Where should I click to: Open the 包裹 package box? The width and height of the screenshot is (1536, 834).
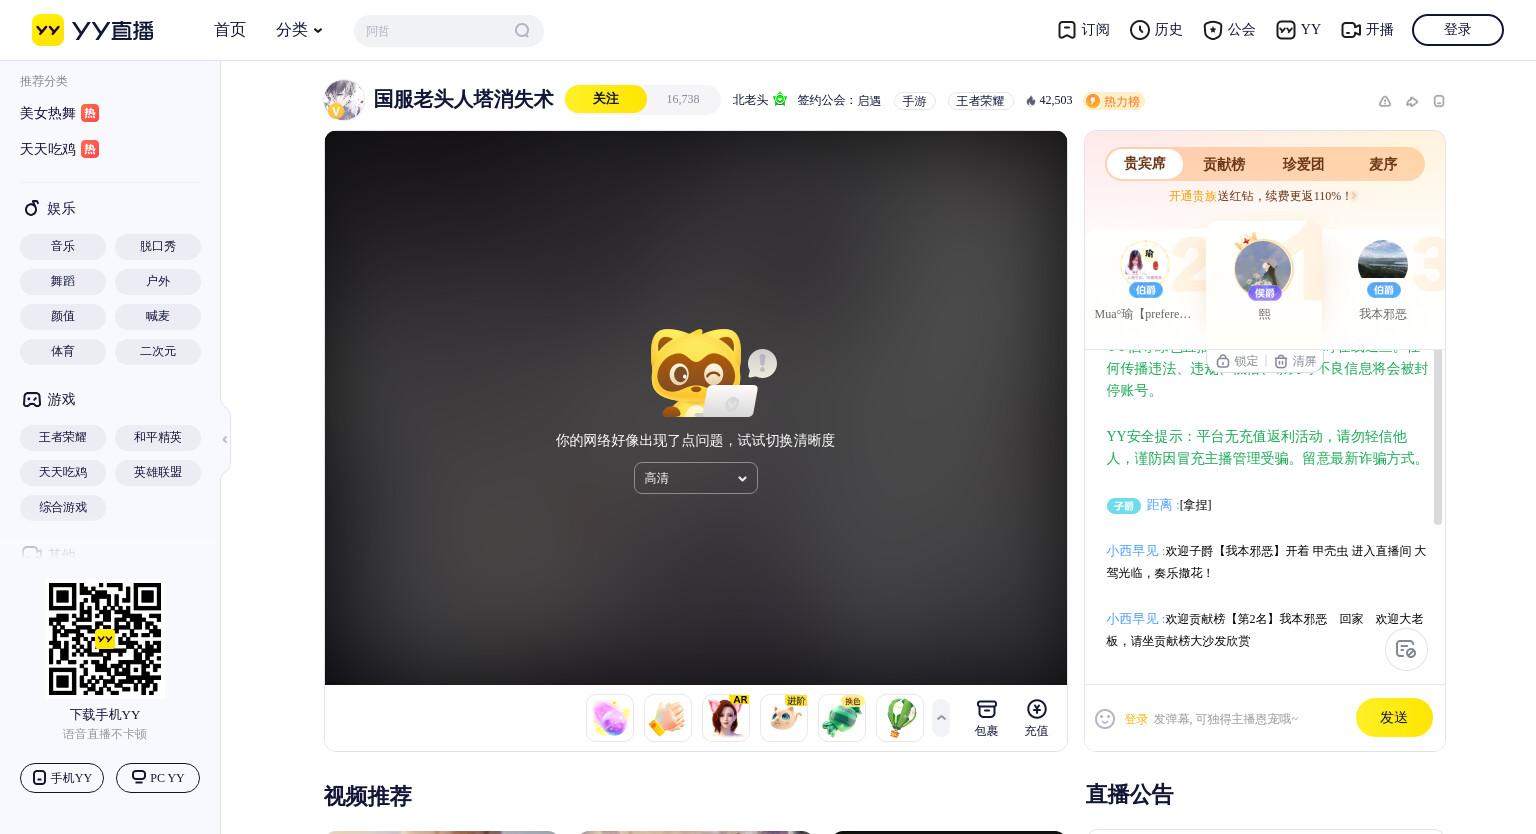pos(987,718)
